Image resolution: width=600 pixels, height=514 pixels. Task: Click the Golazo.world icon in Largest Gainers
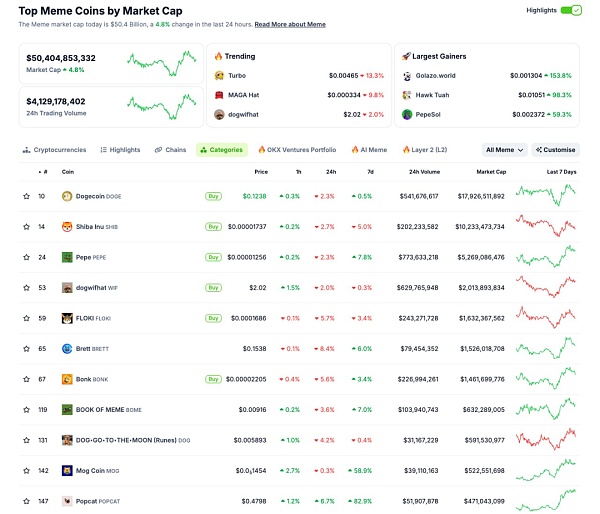pyautogui.click(x=407, y=75)
